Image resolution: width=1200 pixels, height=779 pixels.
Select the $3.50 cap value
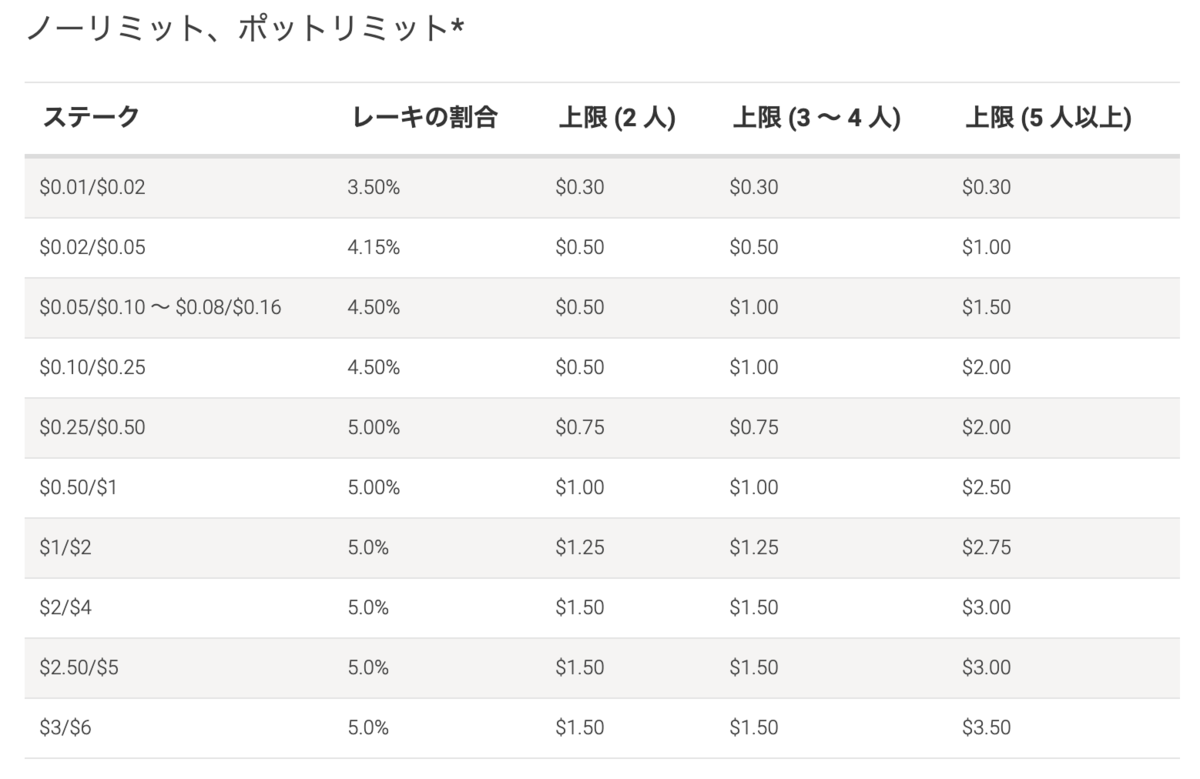coord(986,727)
